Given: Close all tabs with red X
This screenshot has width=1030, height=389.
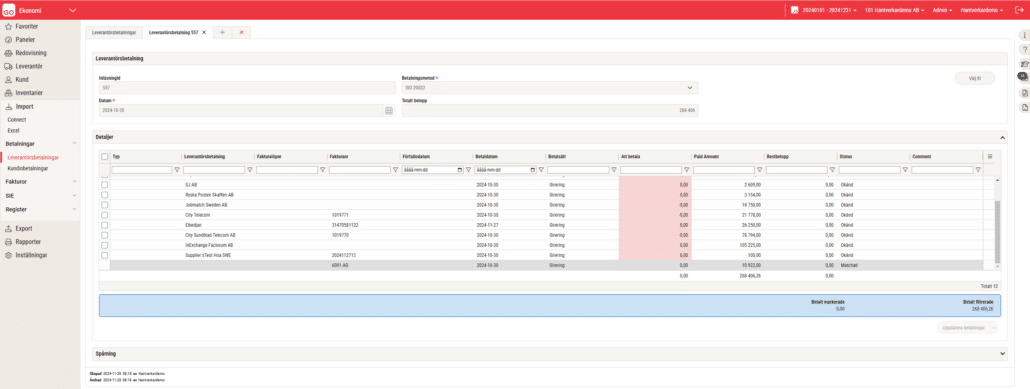Looking at the screenshot, I should click(x=241, y=32).
